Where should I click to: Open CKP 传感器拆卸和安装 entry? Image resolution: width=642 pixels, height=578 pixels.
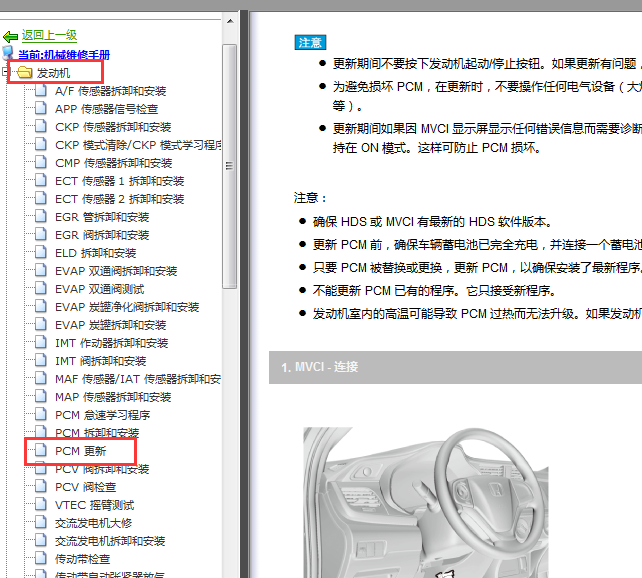[113, 127]
